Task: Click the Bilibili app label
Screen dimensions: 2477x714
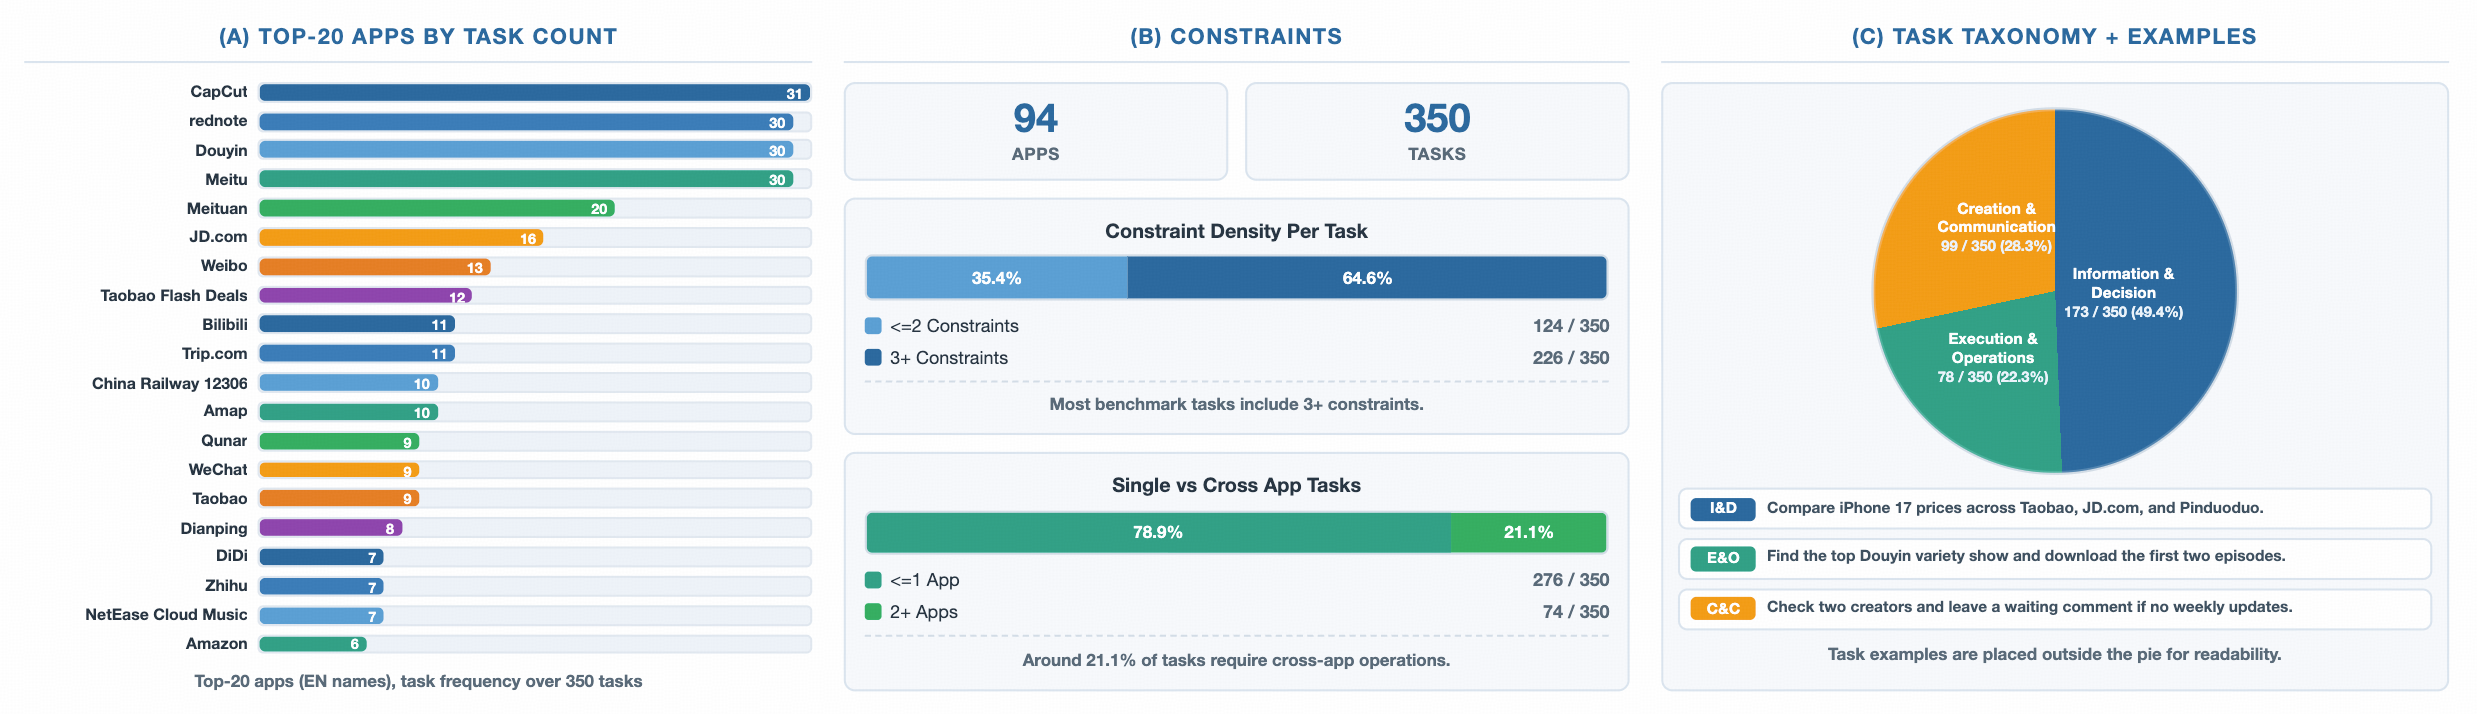Action: point(225,324)
